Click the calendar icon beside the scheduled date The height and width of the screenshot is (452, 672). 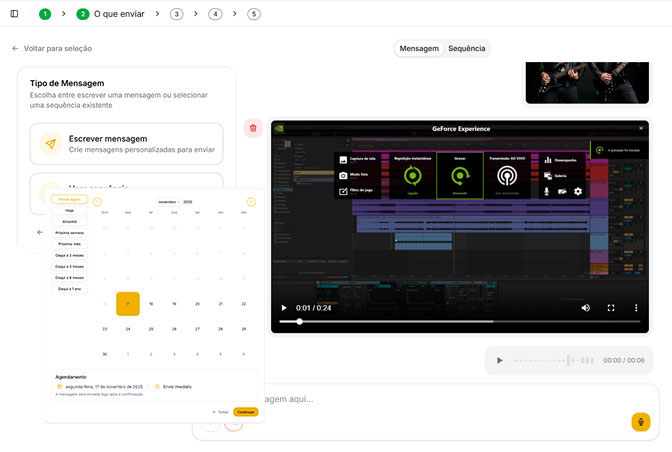[x=60, y=387]
